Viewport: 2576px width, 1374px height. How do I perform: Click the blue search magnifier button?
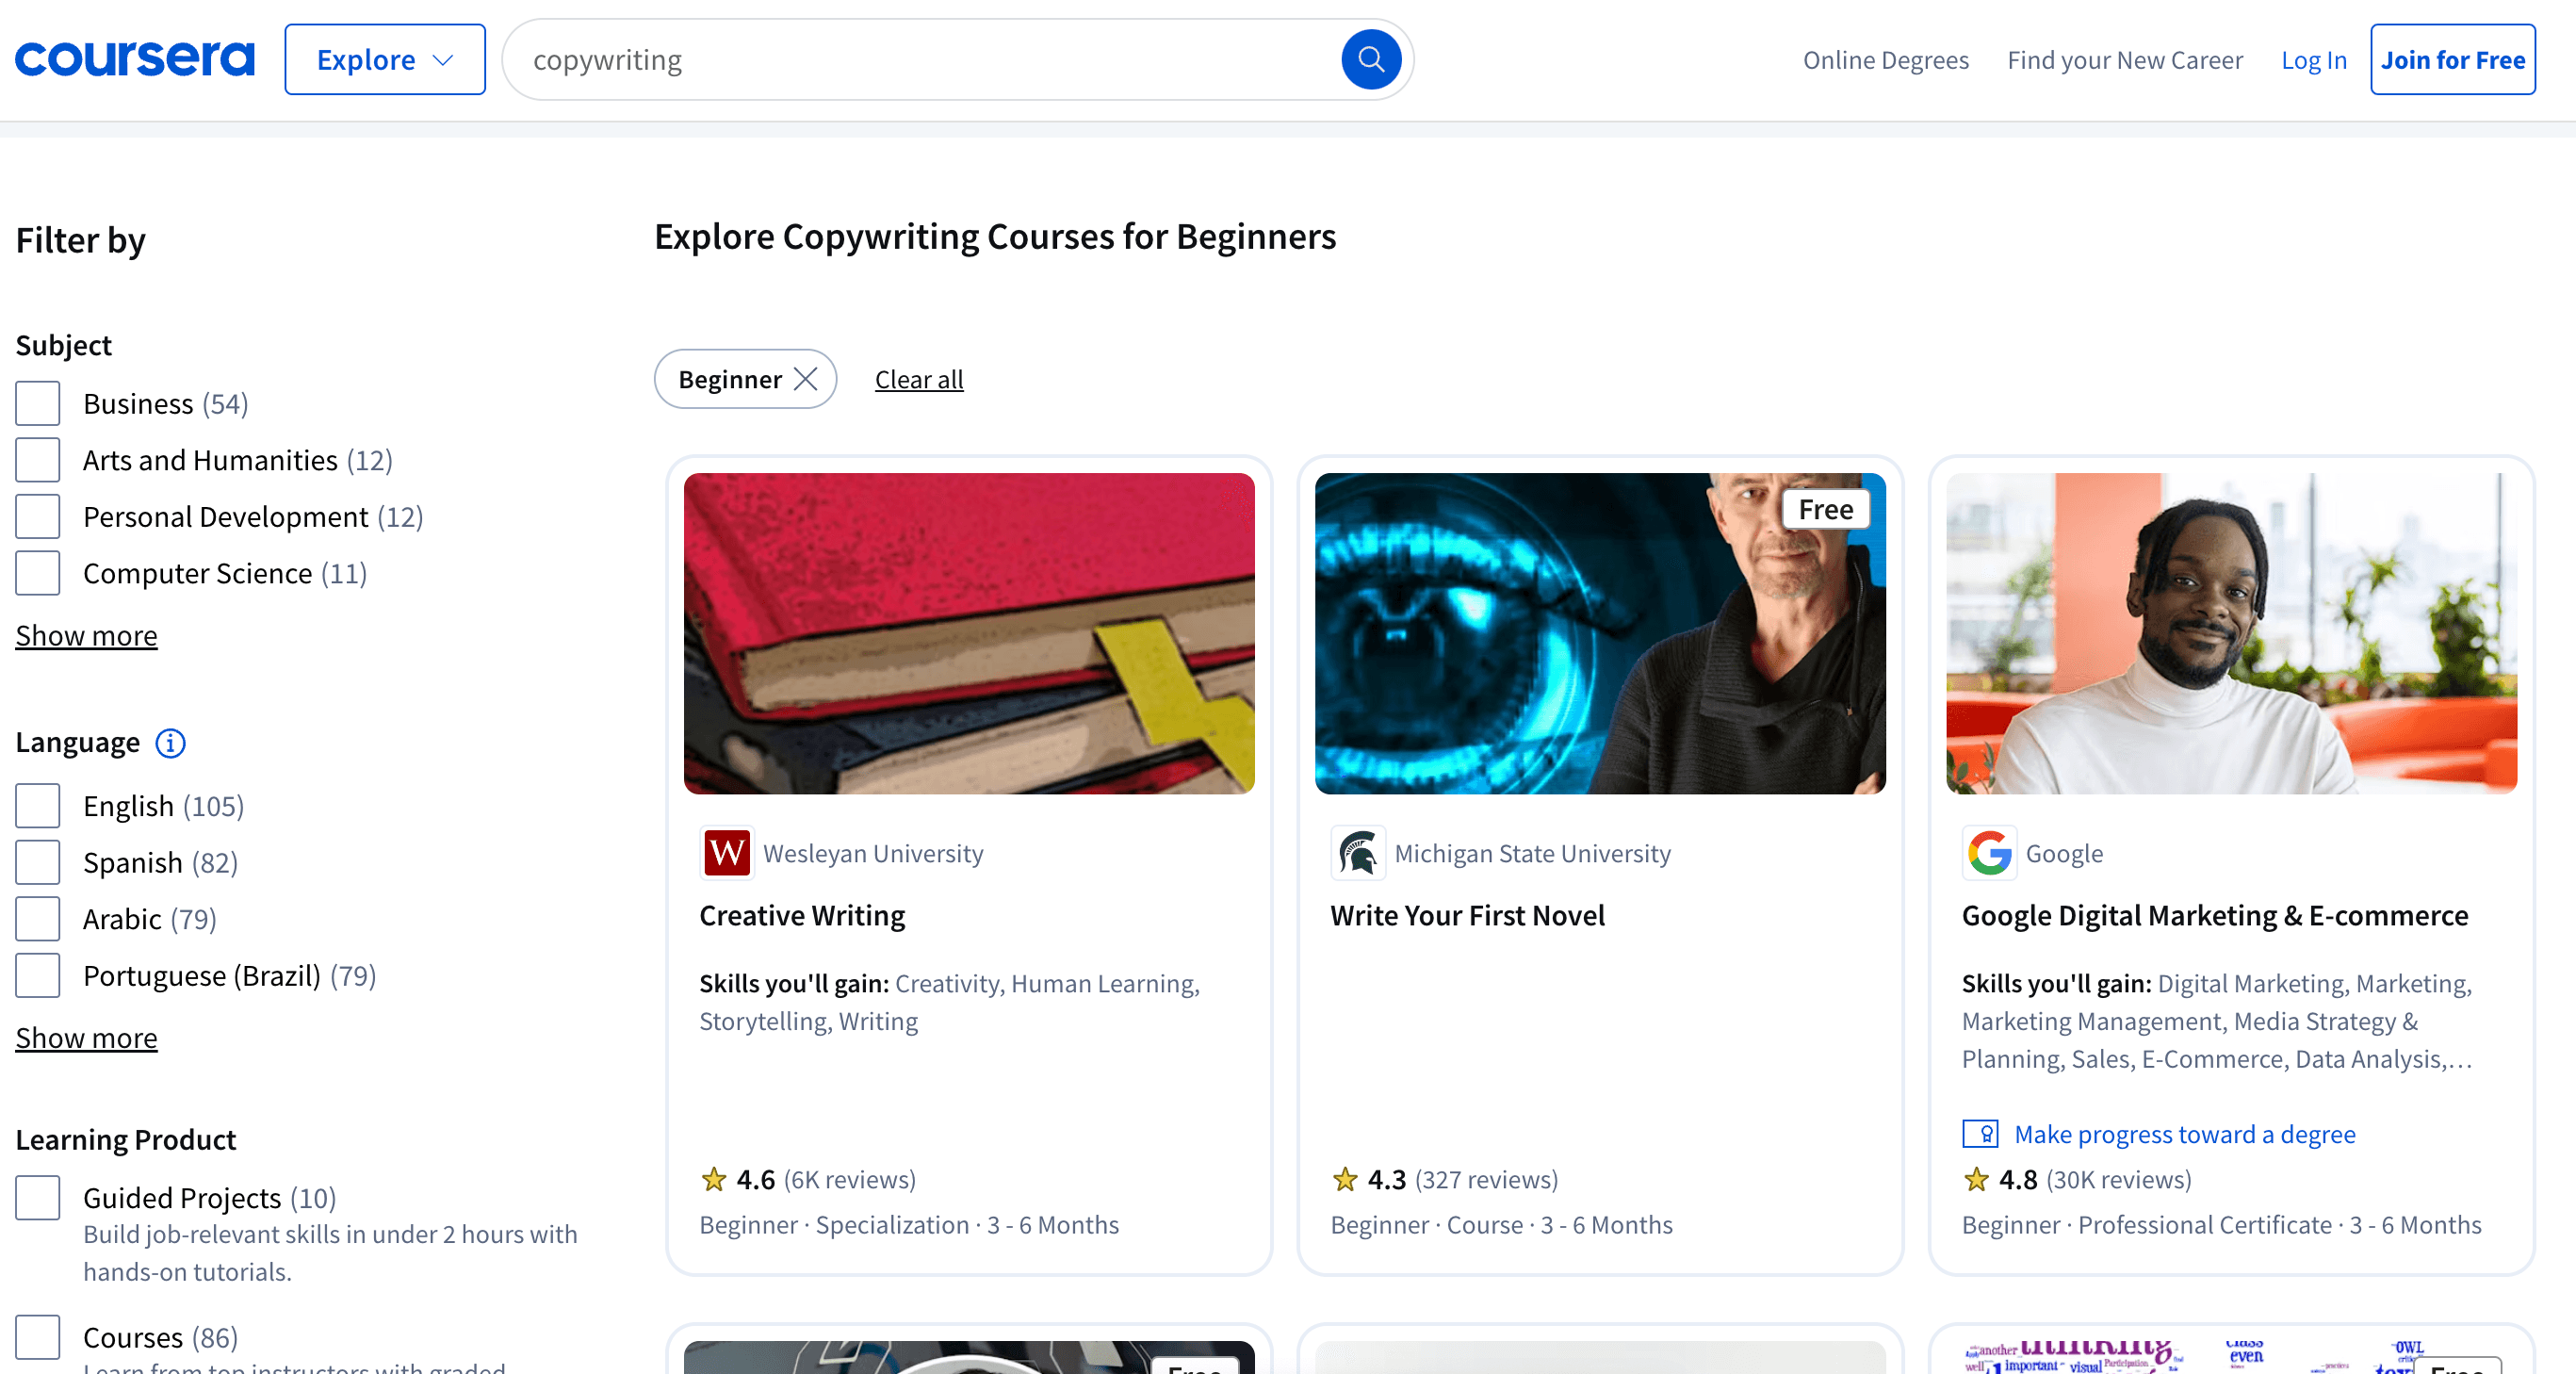click(1370, 60)
